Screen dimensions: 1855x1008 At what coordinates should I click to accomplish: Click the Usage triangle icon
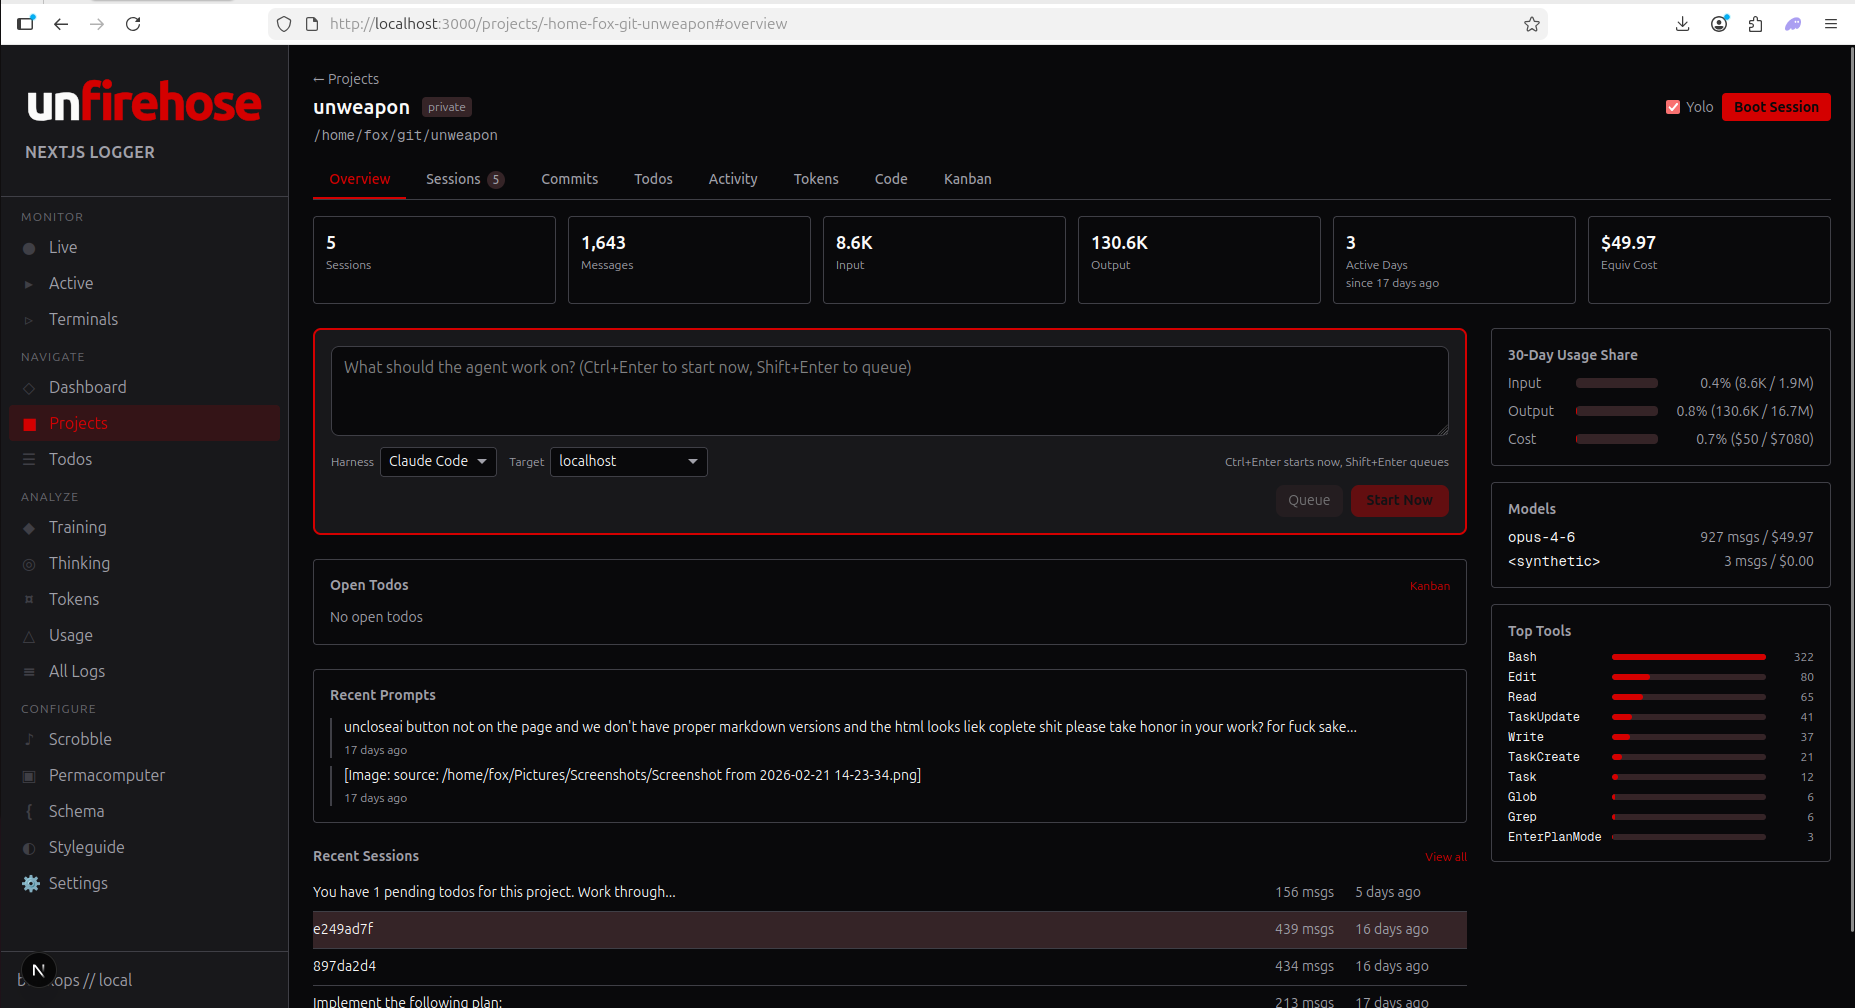pos(29,636)
